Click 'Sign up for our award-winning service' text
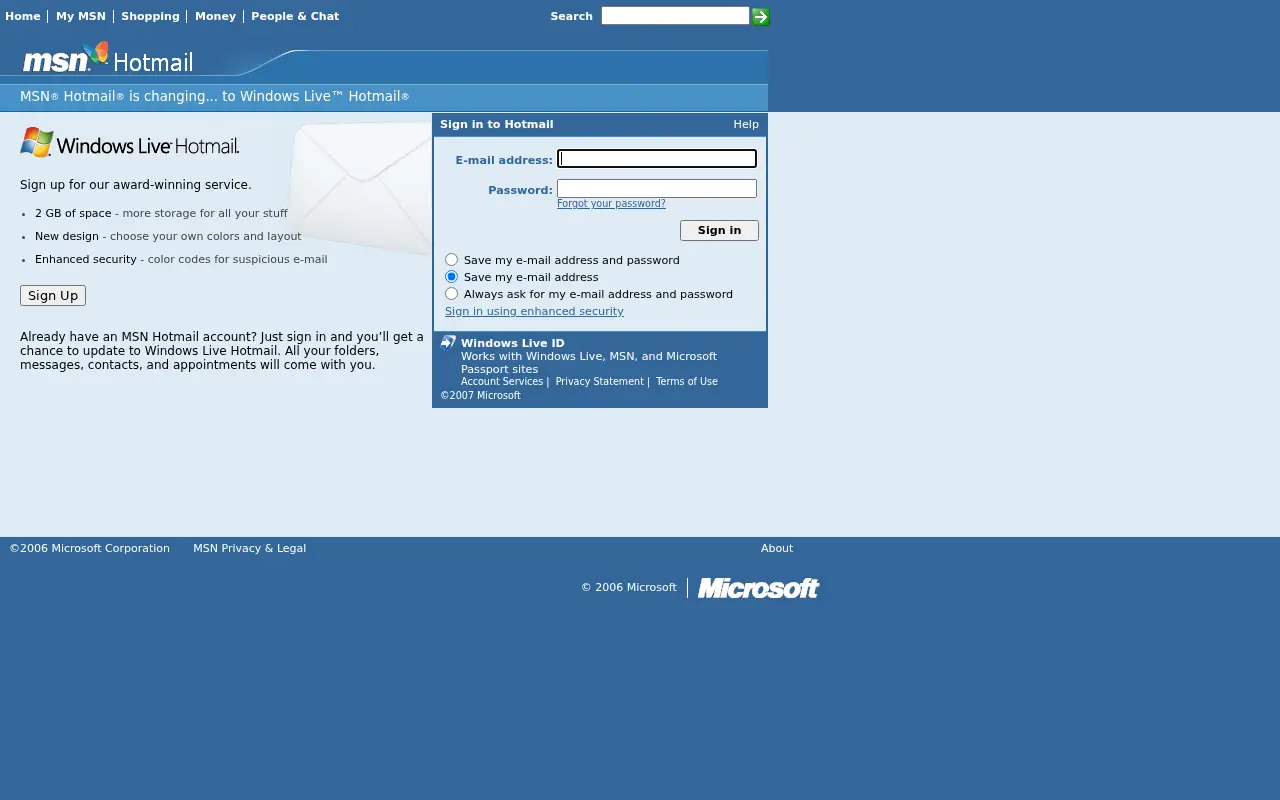 tap(136, 185)
